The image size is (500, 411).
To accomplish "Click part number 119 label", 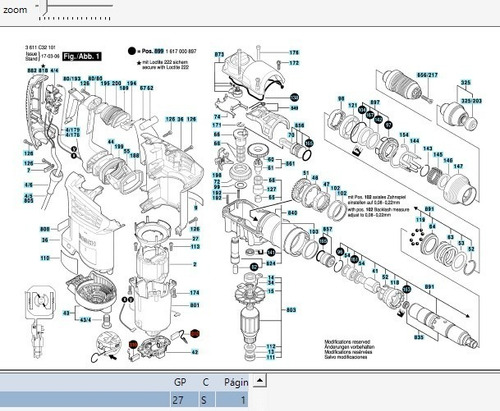I will tap(420, 220).
